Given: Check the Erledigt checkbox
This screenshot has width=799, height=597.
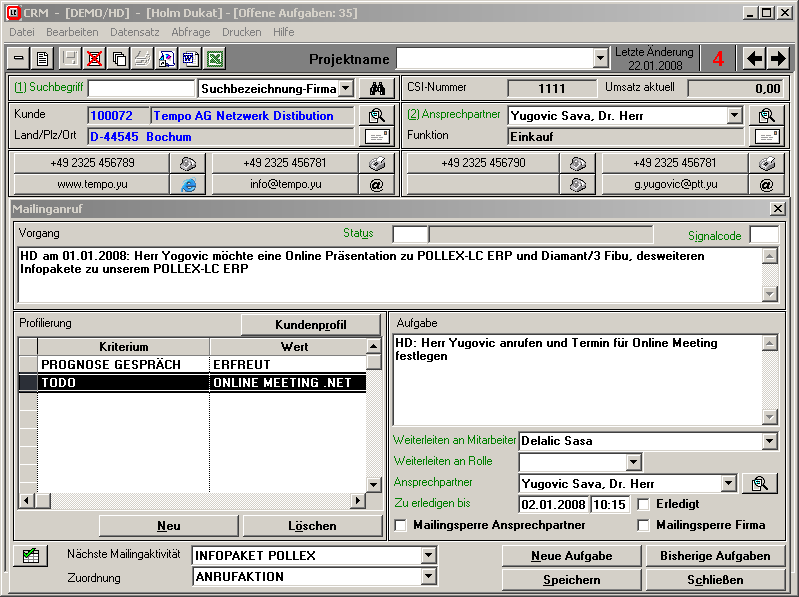Looking at the screenshot, I should click(644, 504).
